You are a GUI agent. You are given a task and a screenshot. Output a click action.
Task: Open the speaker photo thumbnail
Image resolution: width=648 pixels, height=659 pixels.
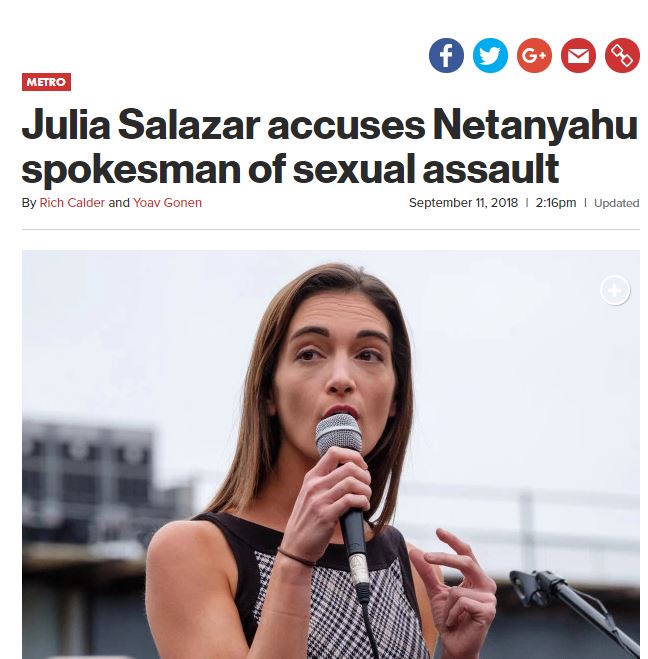[x=331, y=454]
